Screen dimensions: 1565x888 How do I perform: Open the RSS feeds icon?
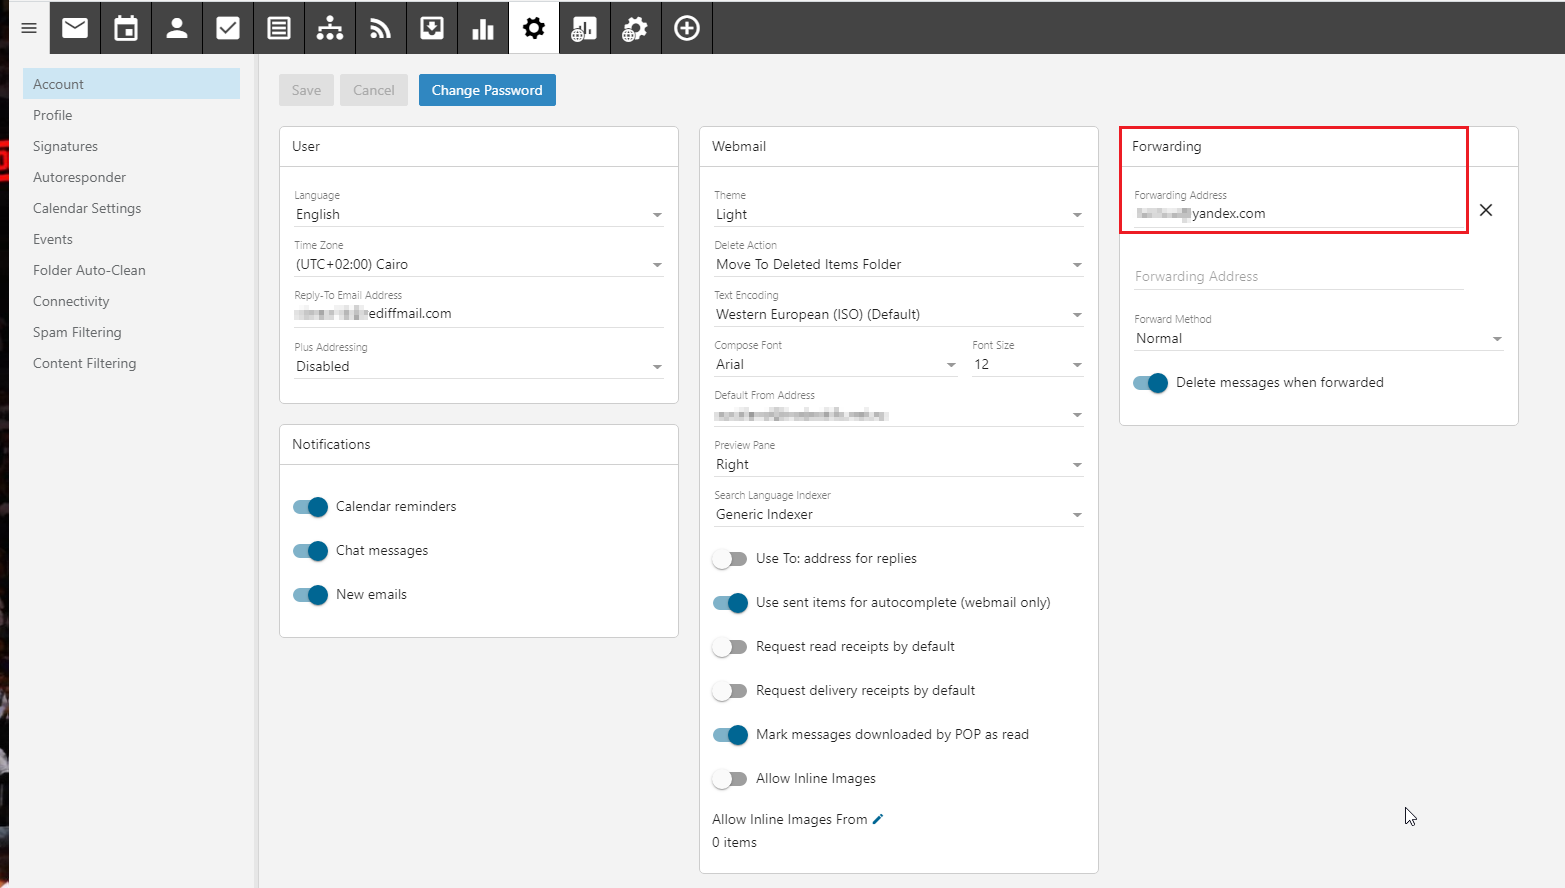tap(380, 28)
